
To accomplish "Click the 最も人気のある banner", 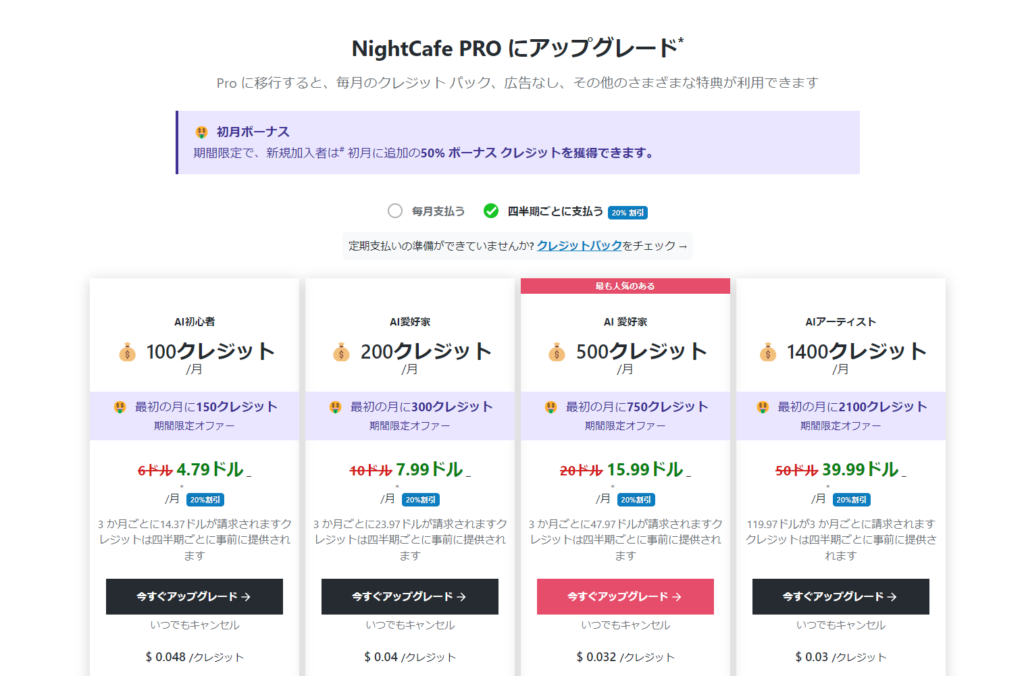I will pyautogui.click(x=625, y=286).
